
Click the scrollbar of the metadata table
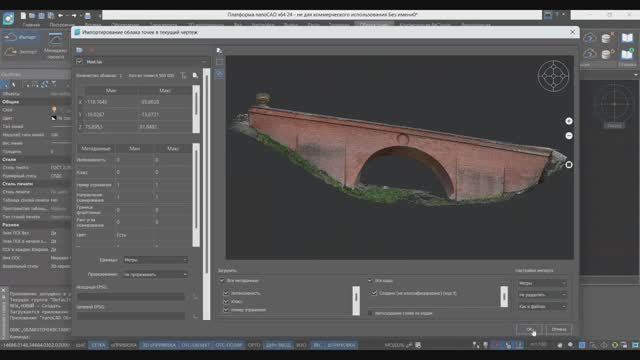(x=196, y=195)
